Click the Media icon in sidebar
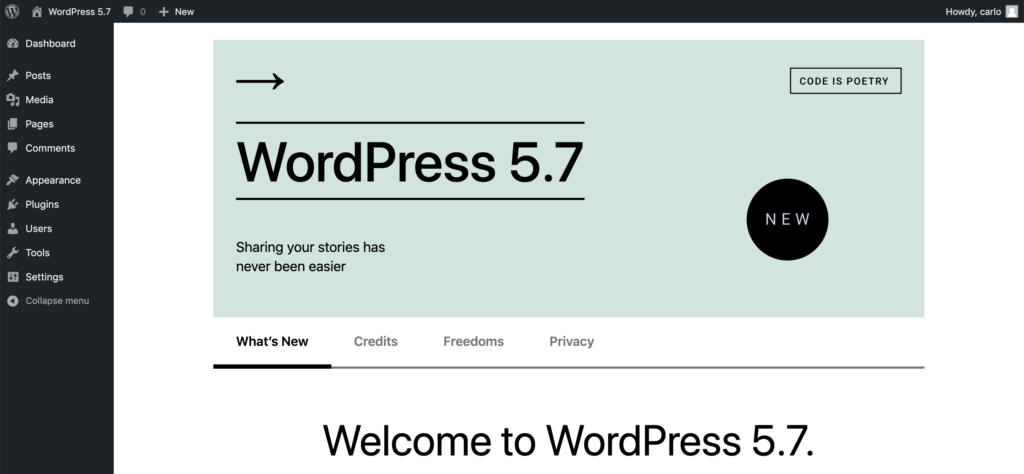 [x=12, y=100]
